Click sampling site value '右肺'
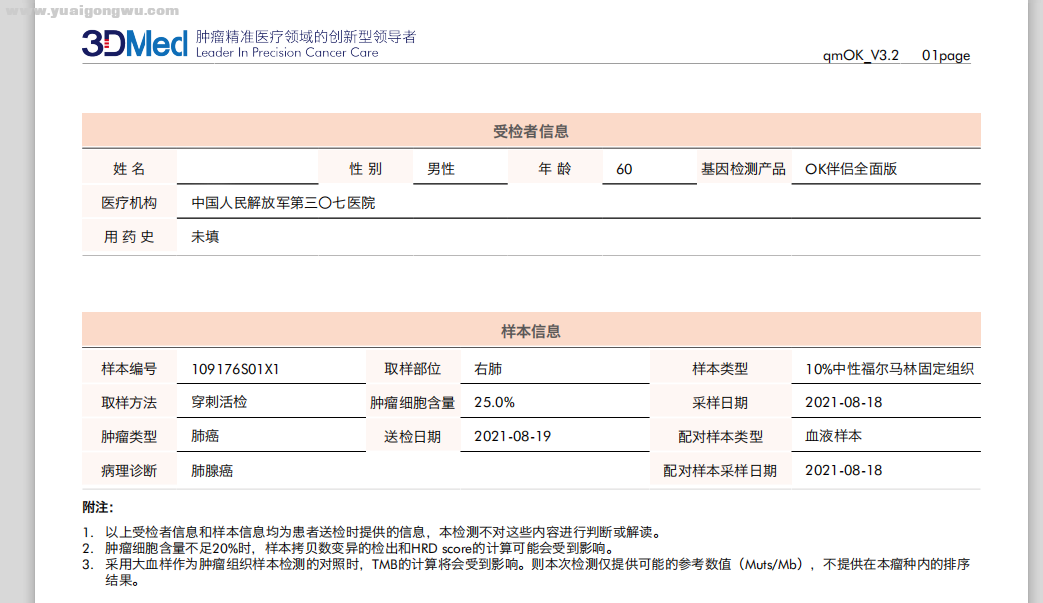1043x603 pixels. coord(488,369)
